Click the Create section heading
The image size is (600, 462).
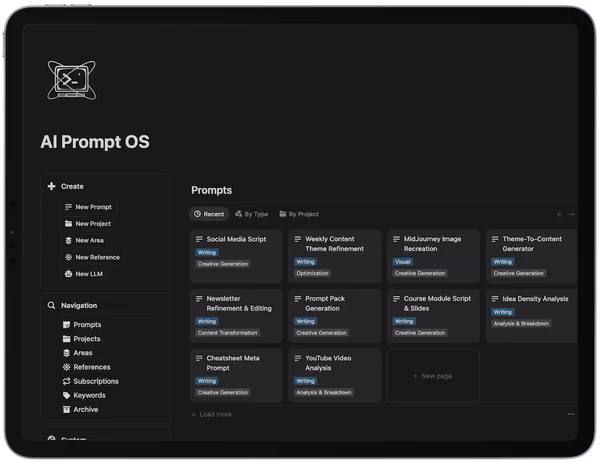pos(72,186)
